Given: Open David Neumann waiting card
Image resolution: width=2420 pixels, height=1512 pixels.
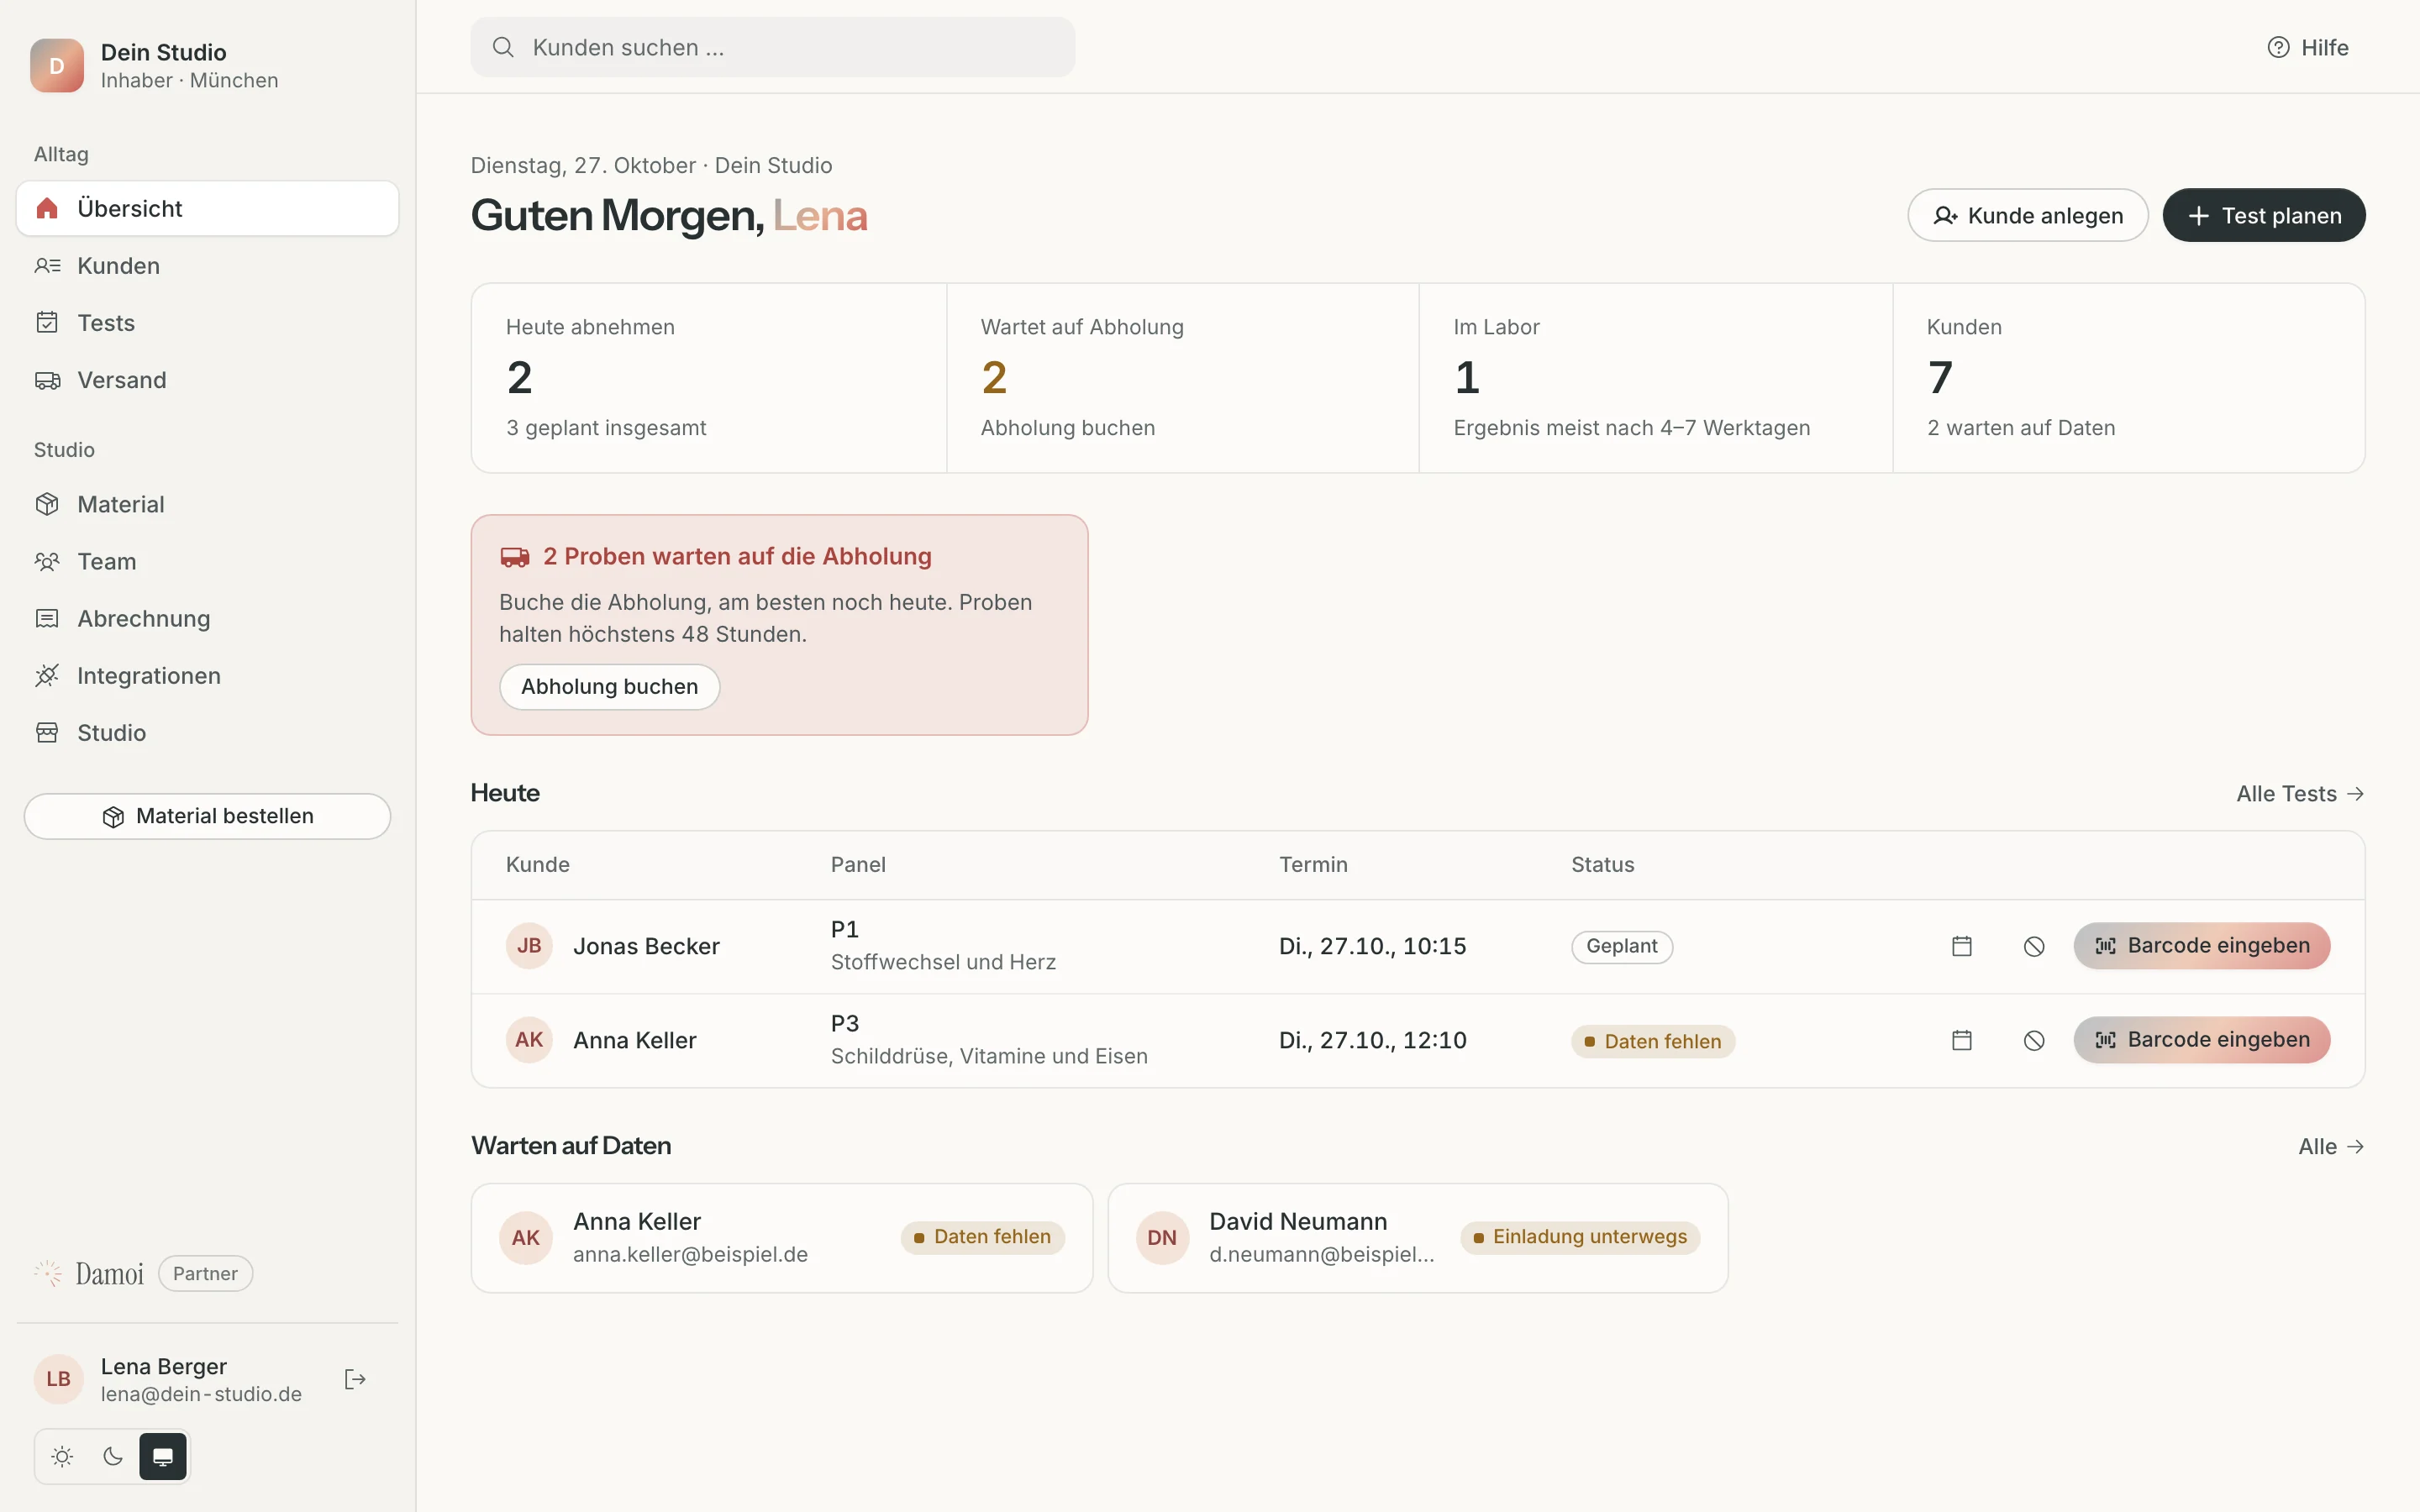Looking at the screenshot, I should pos(1417,1238).
